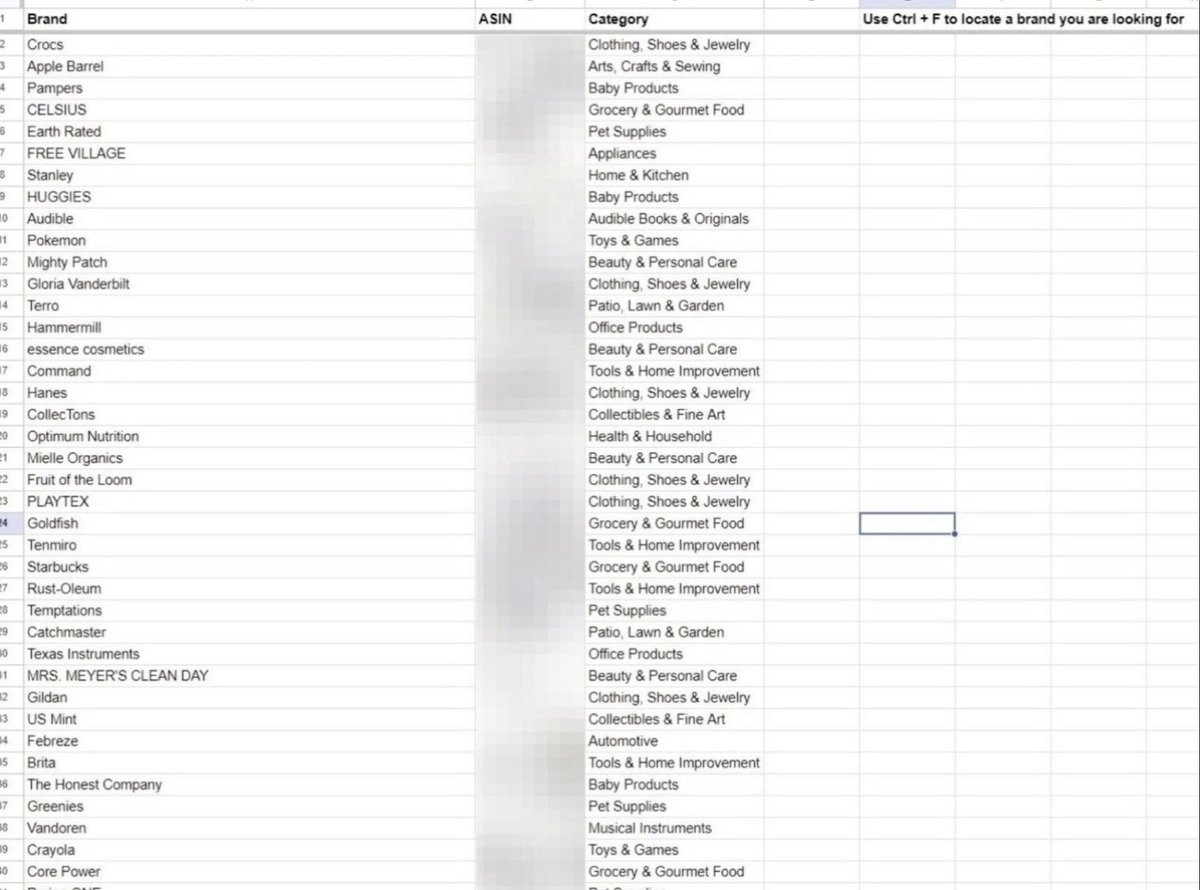The width and height of the screenshot is (1200, 890).
Task: Click the Febreze brand cell
Action: click(x=247, y=741)
